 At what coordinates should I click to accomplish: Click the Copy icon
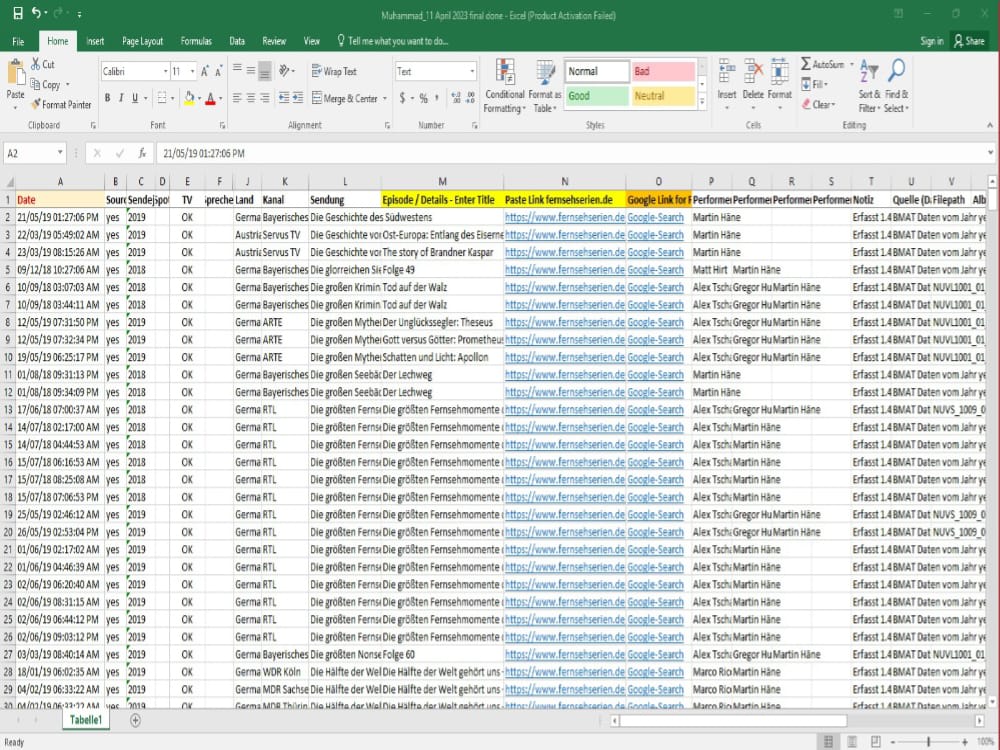pos(36,84)
